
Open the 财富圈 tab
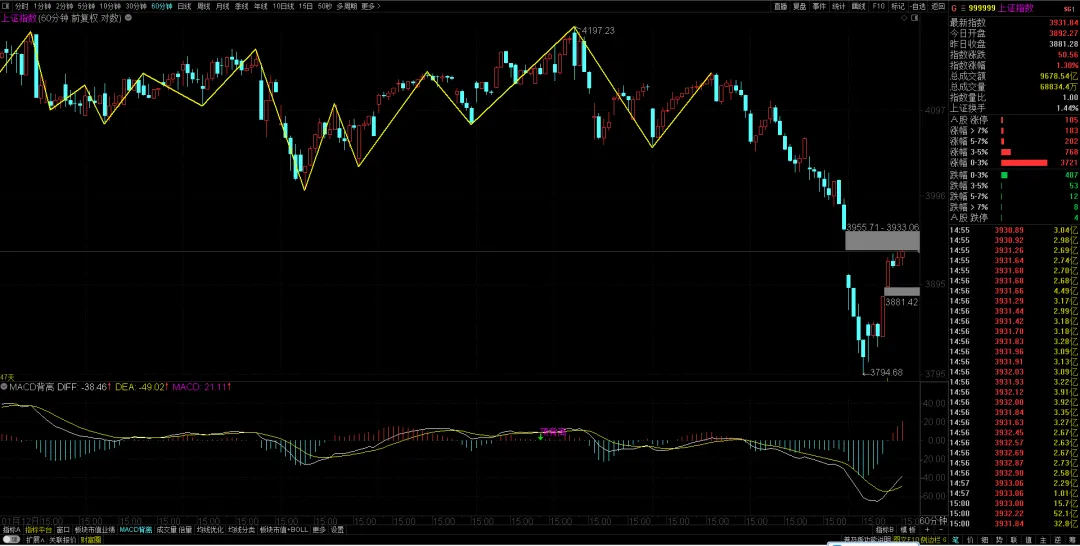(90, 540)
